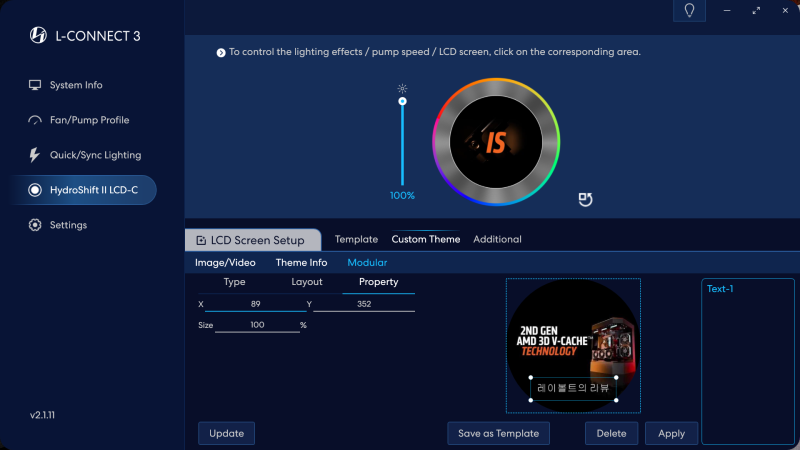
Task: Click the Apply button
Action: (671, 434)
